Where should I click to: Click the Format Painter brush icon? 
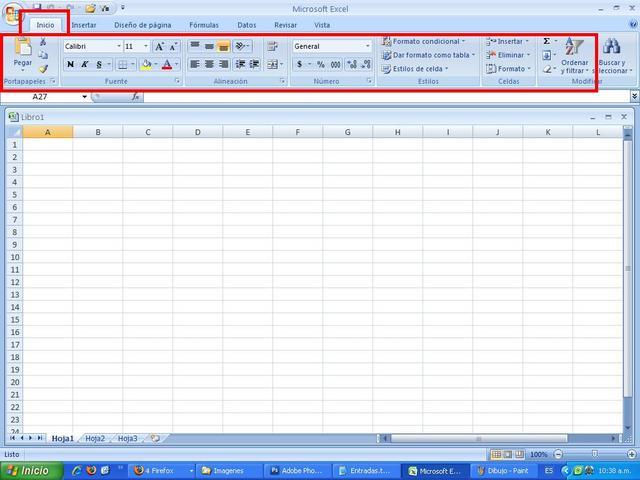tap(43, 68)
